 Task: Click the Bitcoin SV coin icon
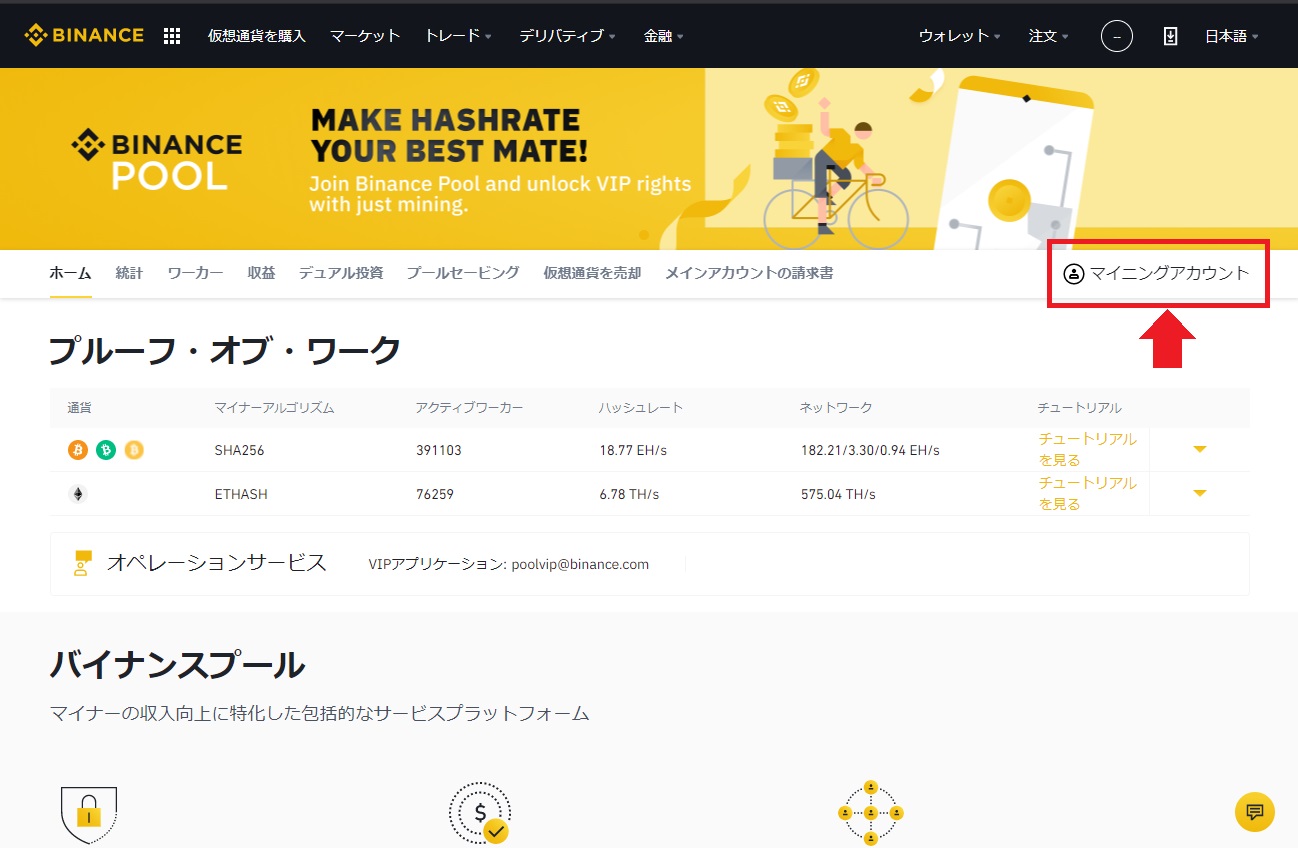click(134, 450)
